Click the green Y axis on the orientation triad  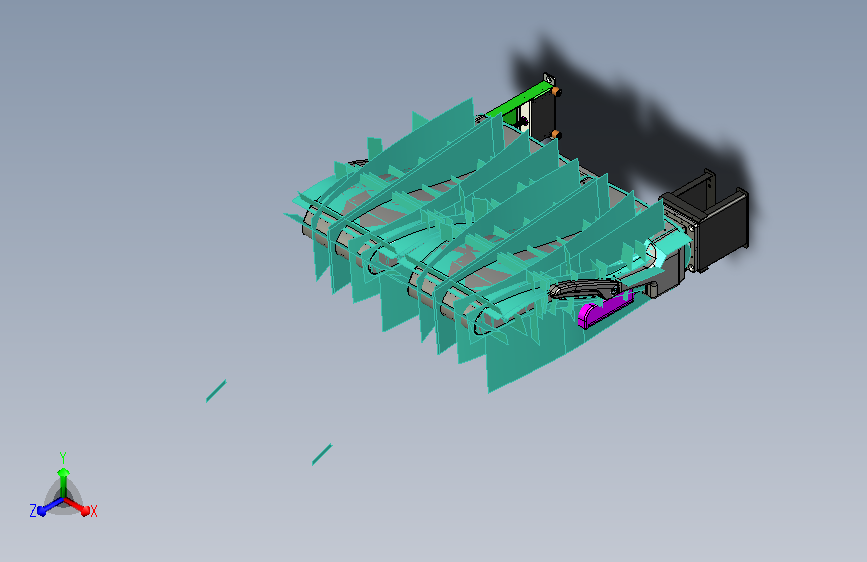click(64, 483)
